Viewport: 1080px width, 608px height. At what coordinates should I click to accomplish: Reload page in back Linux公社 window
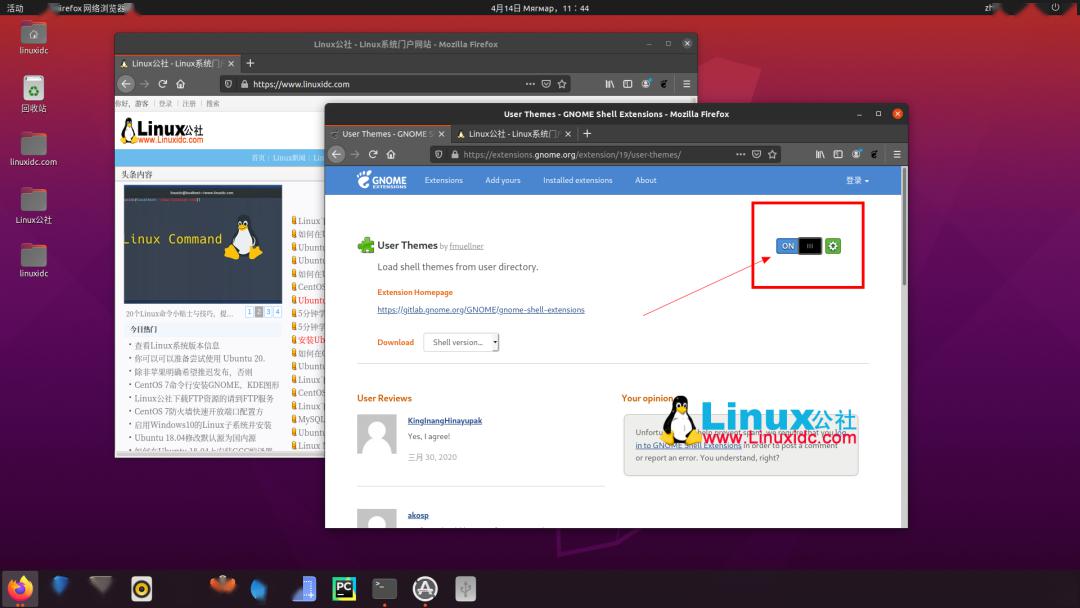[163, 84]
